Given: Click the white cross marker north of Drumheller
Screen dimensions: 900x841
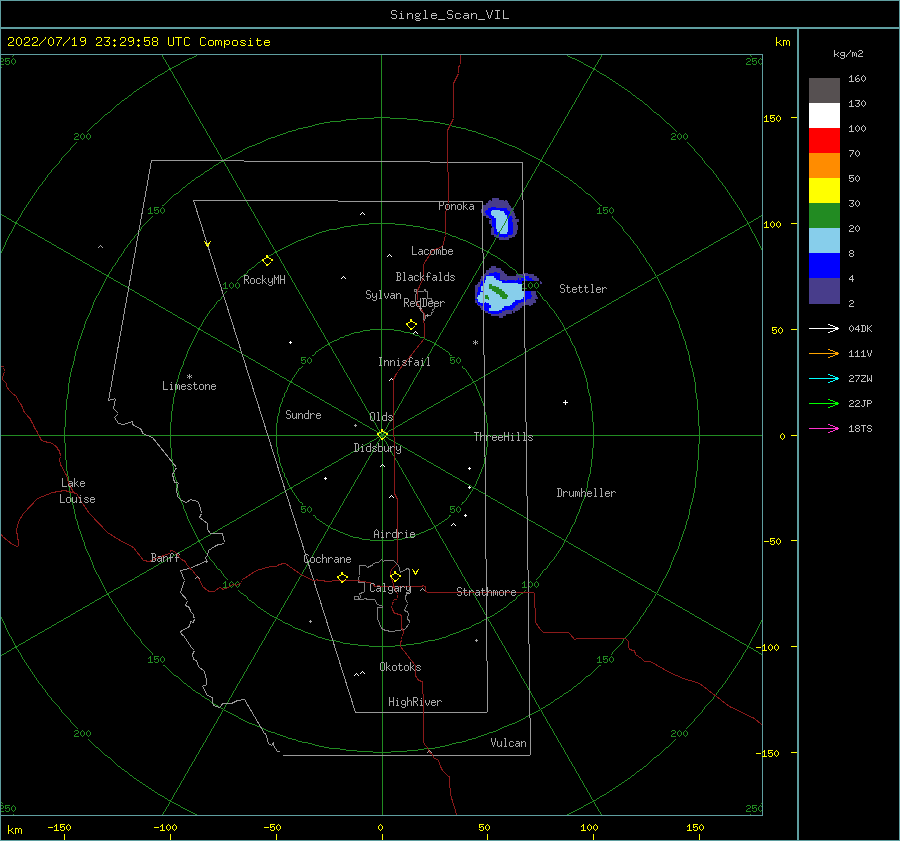Looking at the screenshot, I should point(565,402).
